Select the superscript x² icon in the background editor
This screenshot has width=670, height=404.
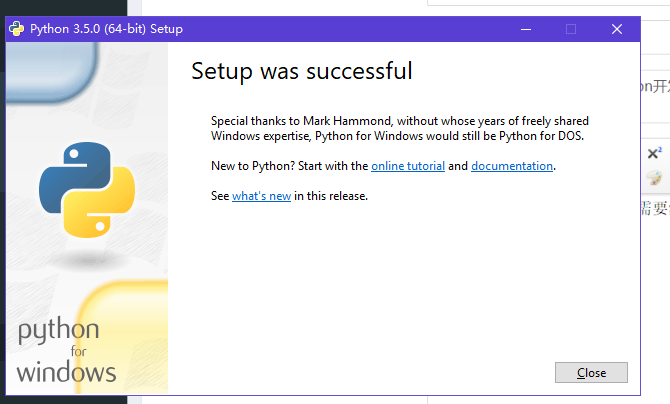point(655,153)
